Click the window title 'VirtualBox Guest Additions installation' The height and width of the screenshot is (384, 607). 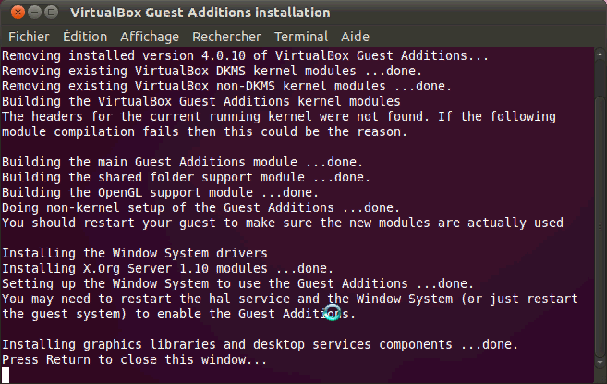(x=200, y=12)
